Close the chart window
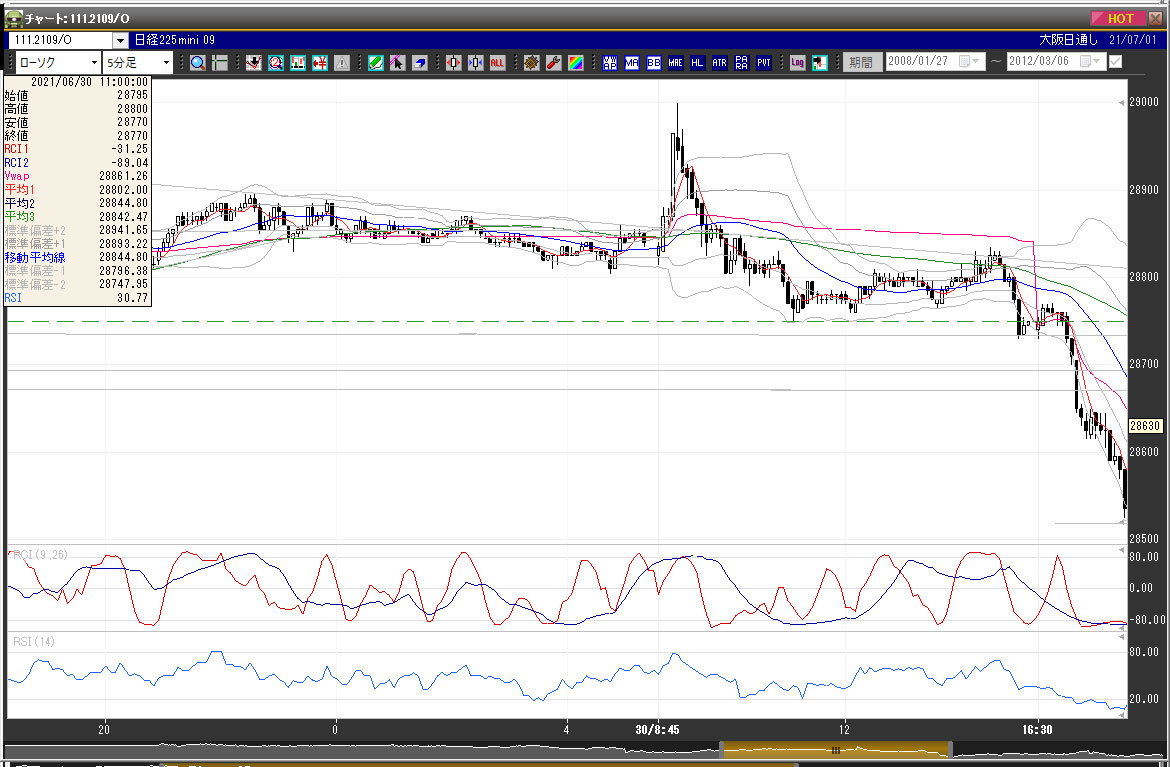Screen dimensions: 1170x767 pyautogui.click(x=1155, y=19)
